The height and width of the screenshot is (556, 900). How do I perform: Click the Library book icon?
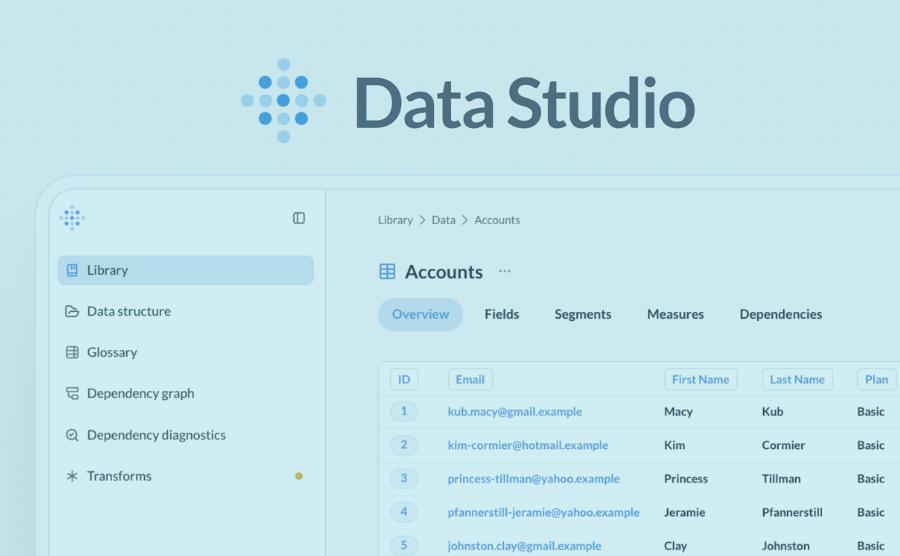[x=72, y=270]
